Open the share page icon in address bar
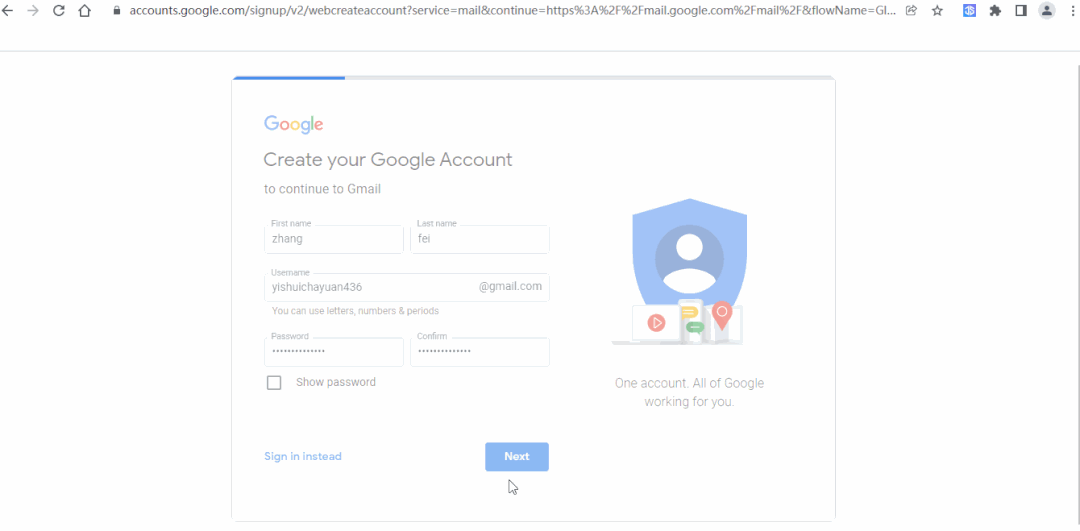Image resolution: width=1080 pixels, height=531 pixels. pyautogui.click(x=911, y=11)
